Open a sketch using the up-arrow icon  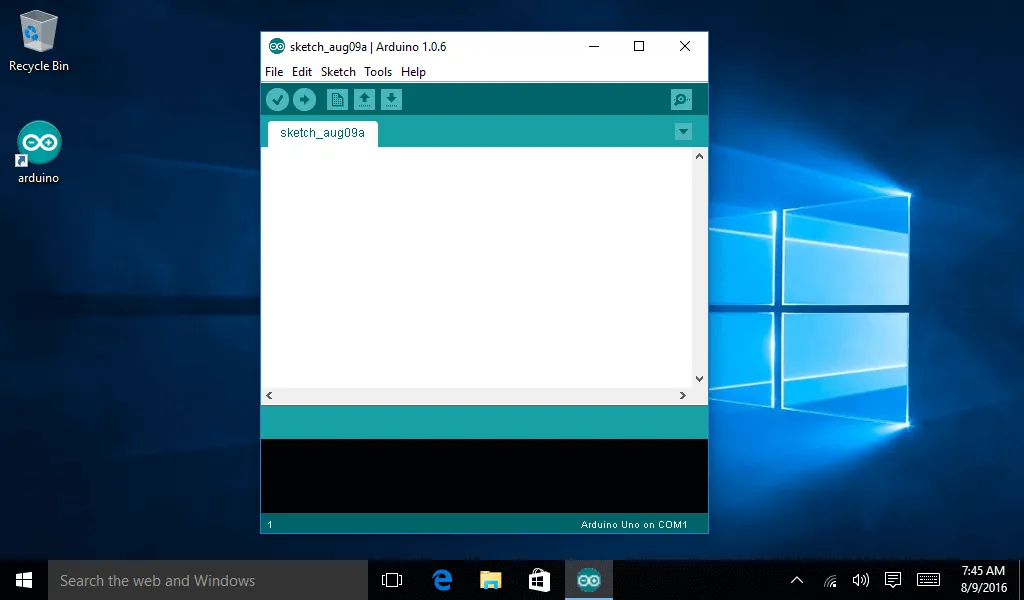tap(365, 99)
